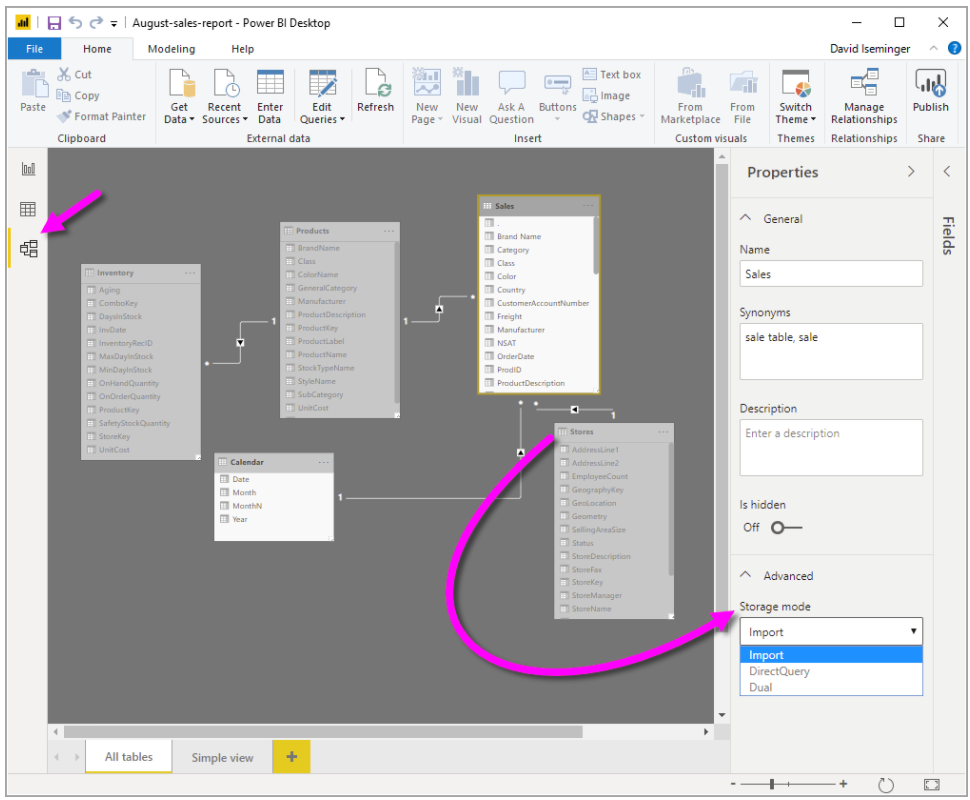Adjust the zoom slider handle

coord(771,784)
